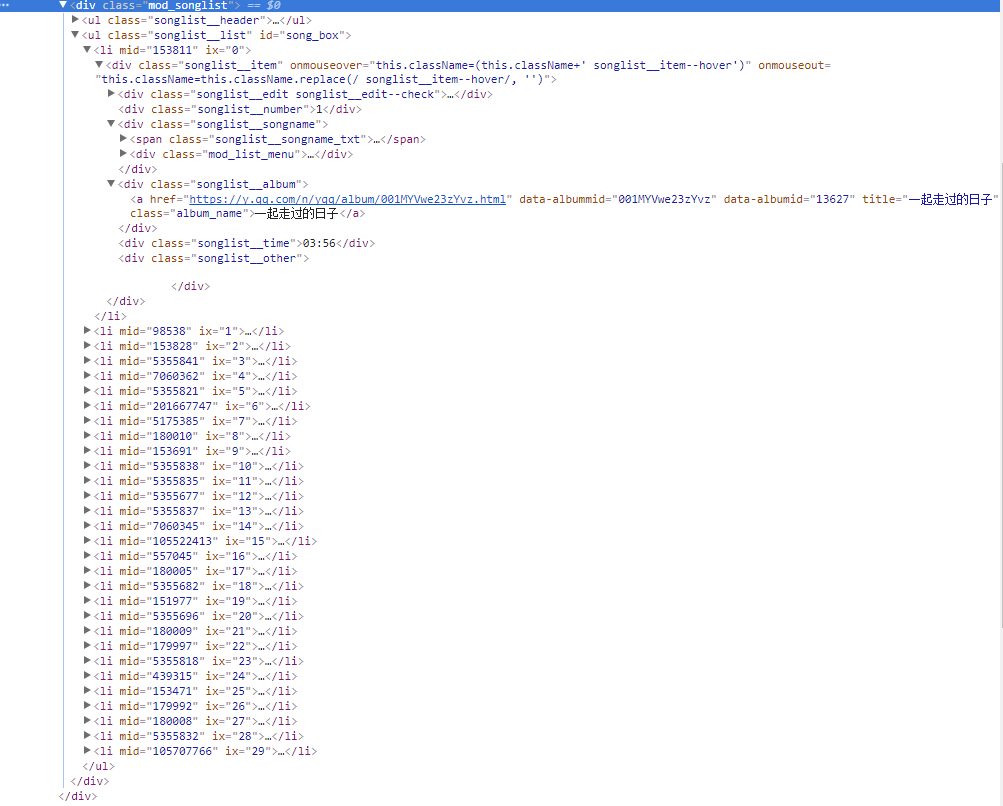Click data-albummid value "001MYVwe23zYvz"
This screenshot has height=806, width=1003.
(664, 200)
